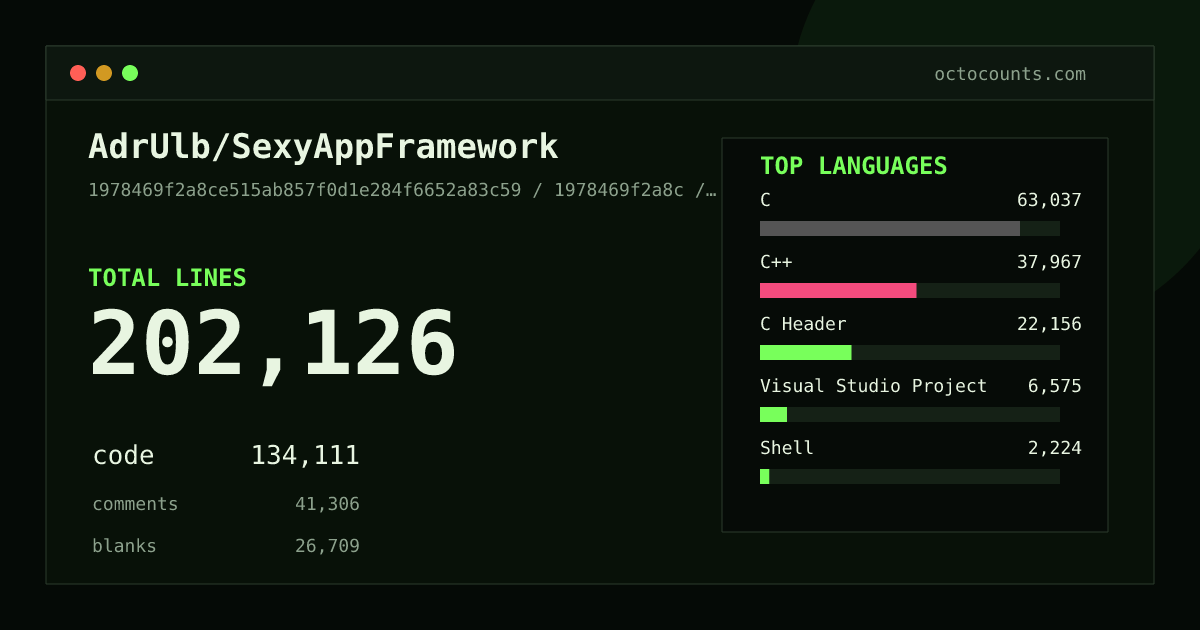
Task: Click the C Header language label
Action: click(803, 324)
